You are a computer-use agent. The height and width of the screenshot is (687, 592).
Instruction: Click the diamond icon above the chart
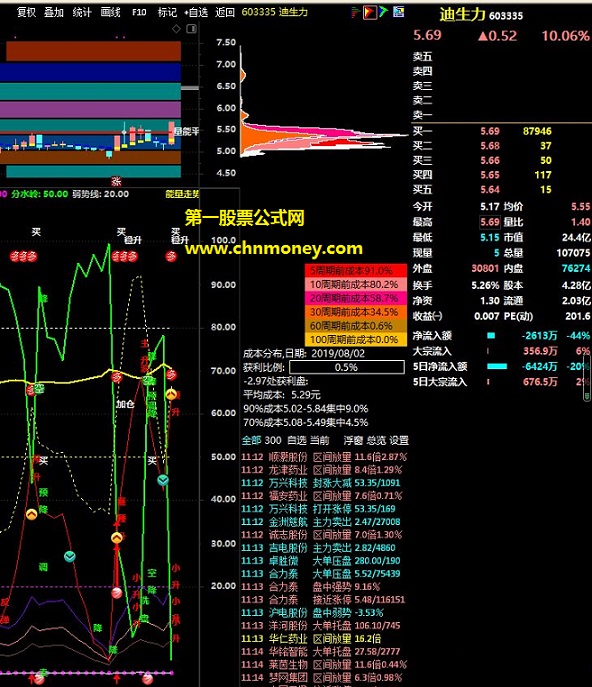[176, 29]
